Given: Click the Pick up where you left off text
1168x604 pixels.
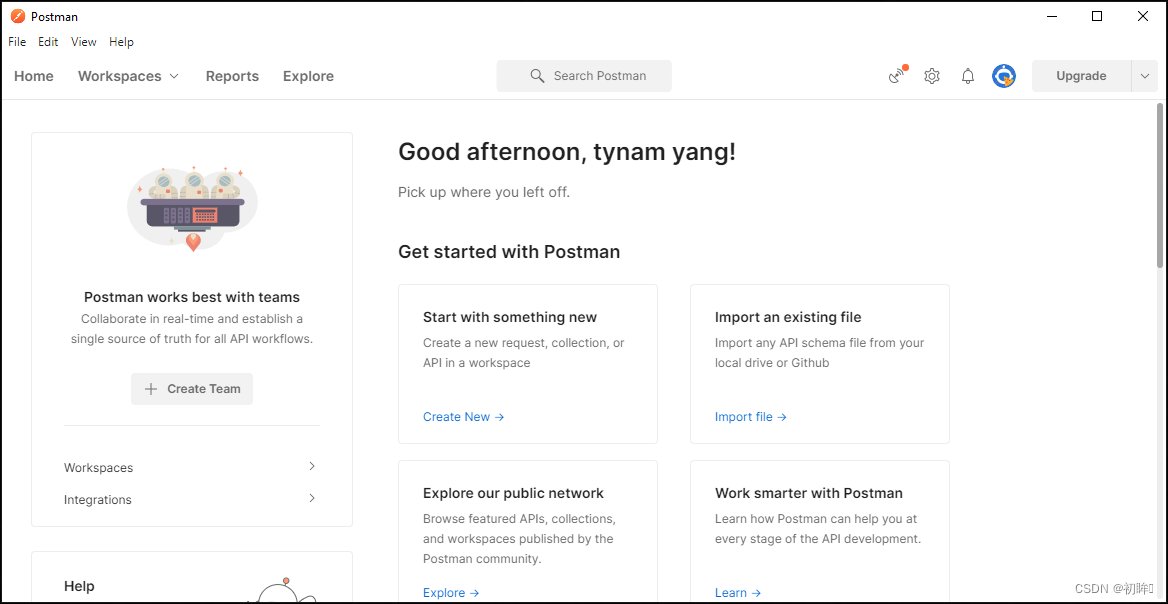Looking at the screenshot, I should pos(484,192).
